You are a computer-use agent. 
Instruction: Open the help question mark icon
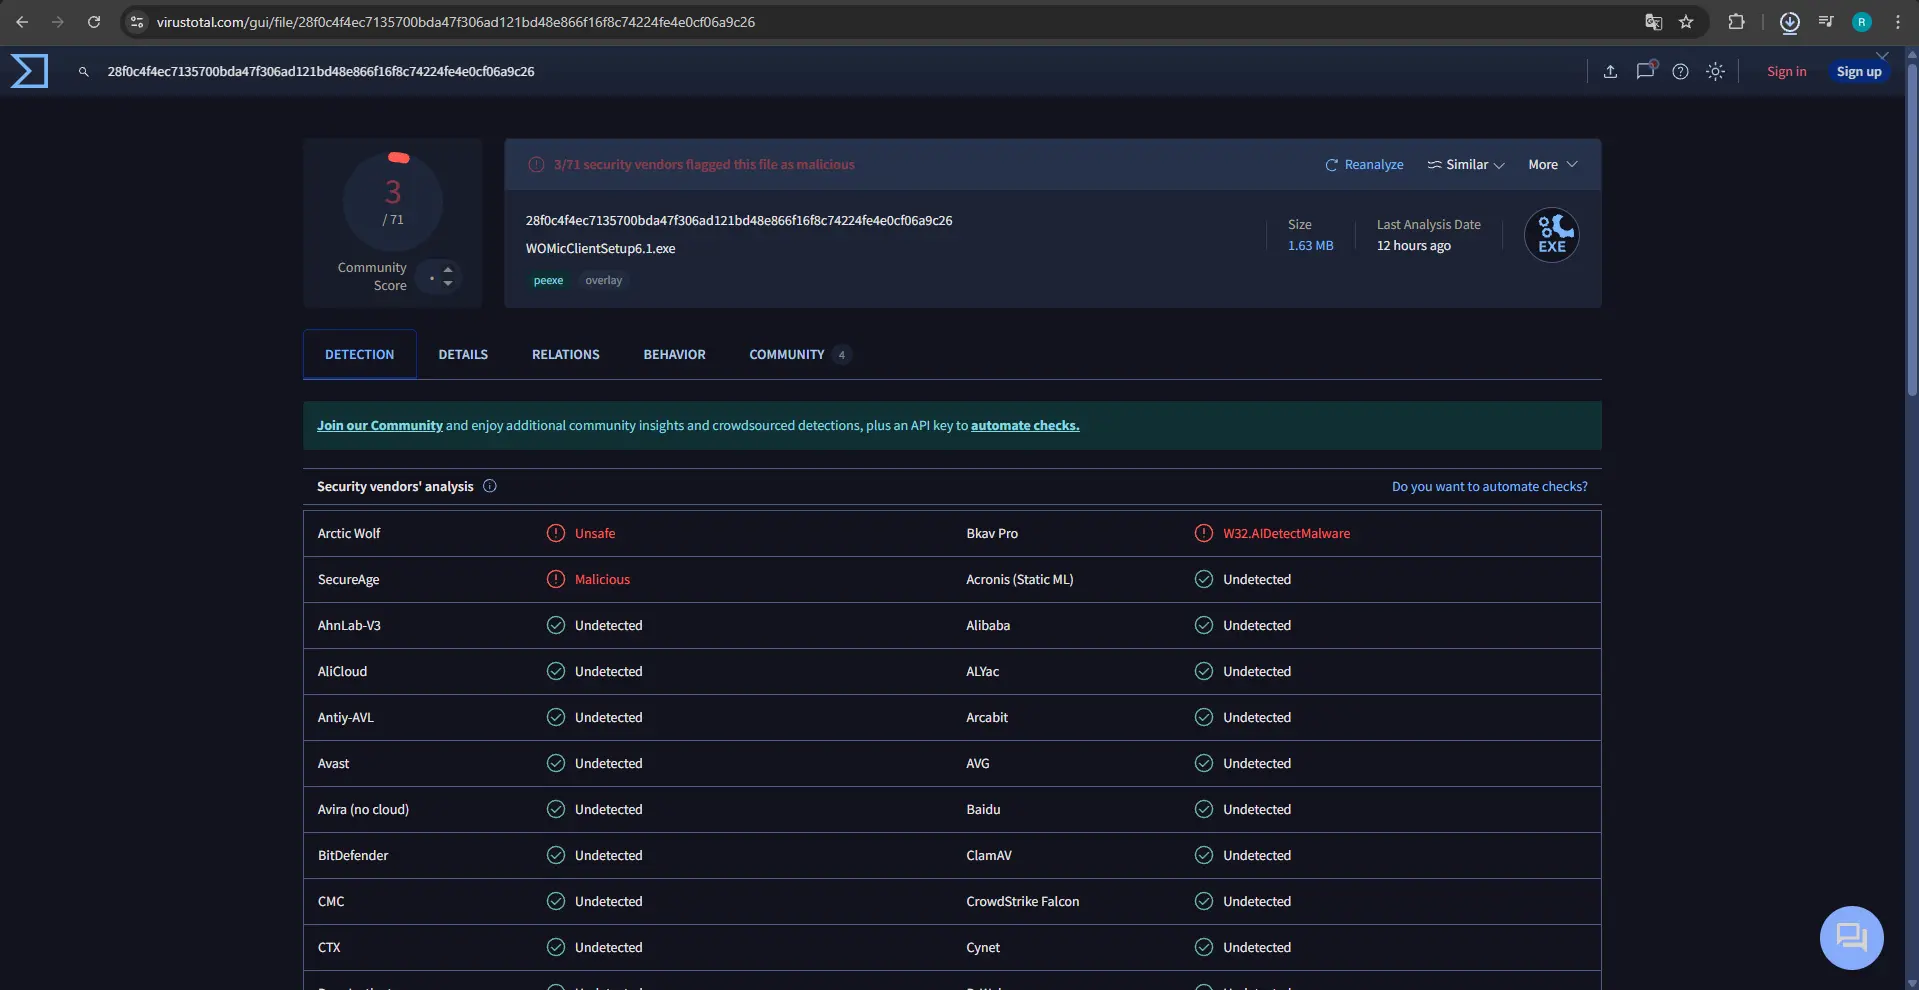1680,71
